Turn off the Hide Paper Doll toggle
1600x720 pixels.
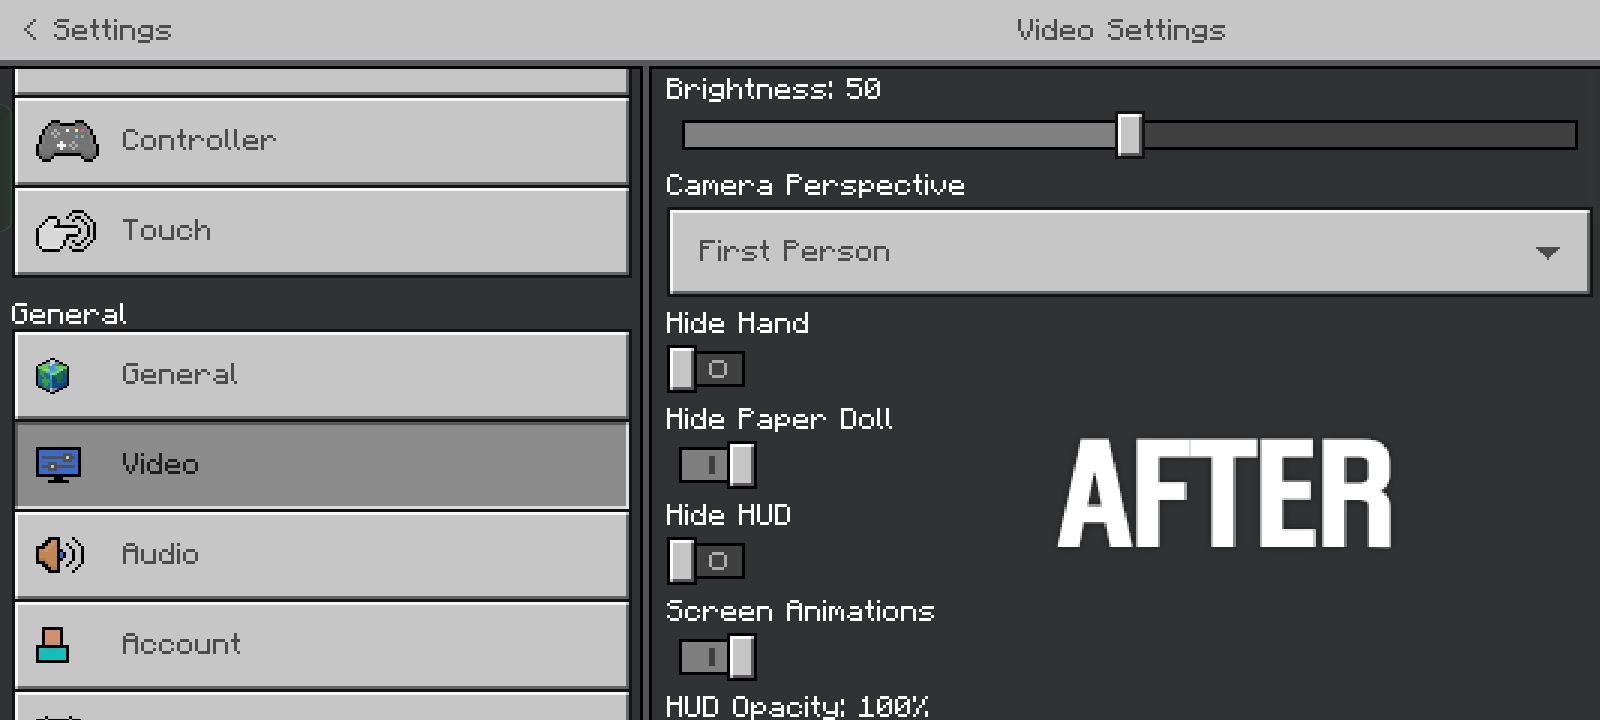717,465
